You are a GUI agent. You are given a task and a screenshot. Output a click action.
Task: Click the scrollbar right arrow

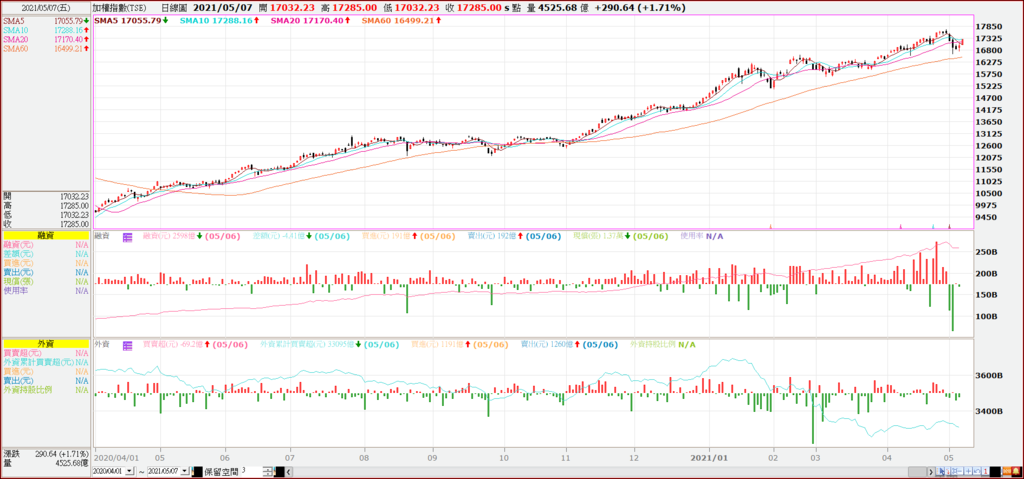pyautogui.click(x=931, y=471)
